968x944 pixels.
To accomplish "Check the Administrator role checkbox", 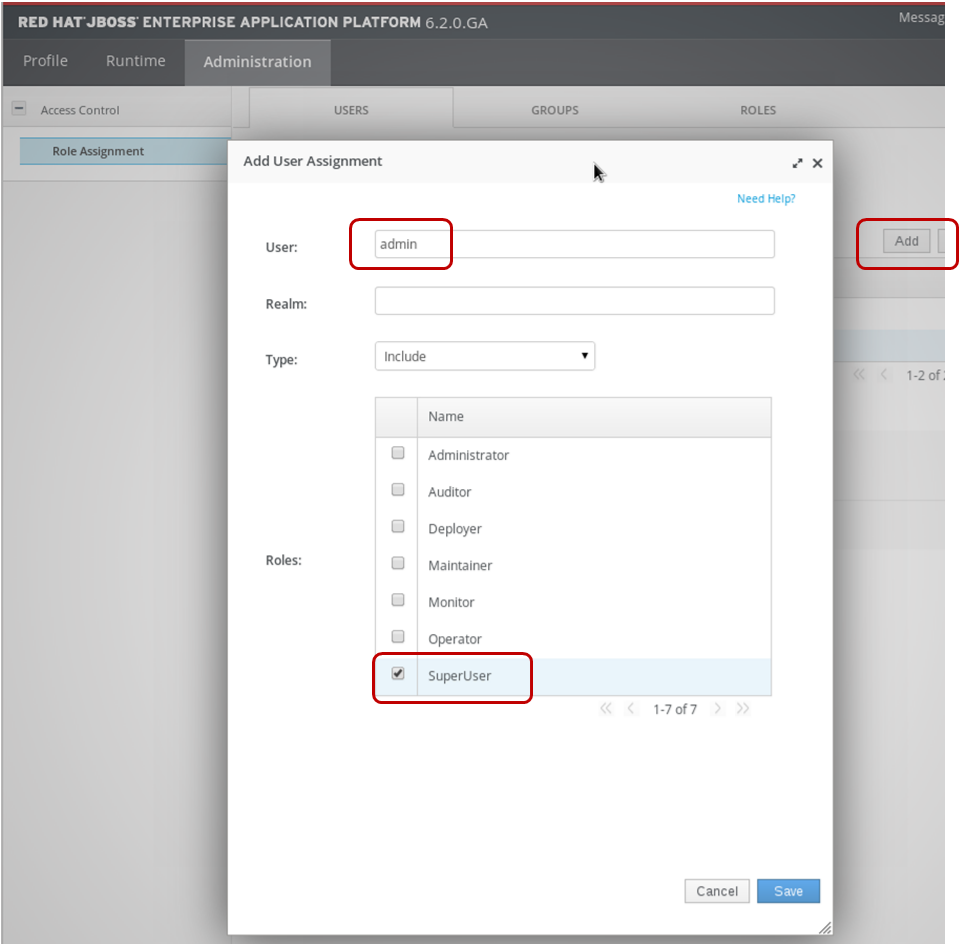I will (x=398, y=453).
